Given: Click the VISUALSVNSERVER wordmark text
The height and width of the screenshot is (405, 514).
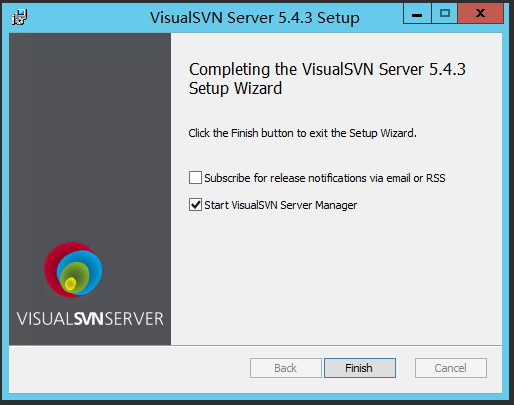Looking at the screenshot, I should pyautogui.click(x=90, y=319).
